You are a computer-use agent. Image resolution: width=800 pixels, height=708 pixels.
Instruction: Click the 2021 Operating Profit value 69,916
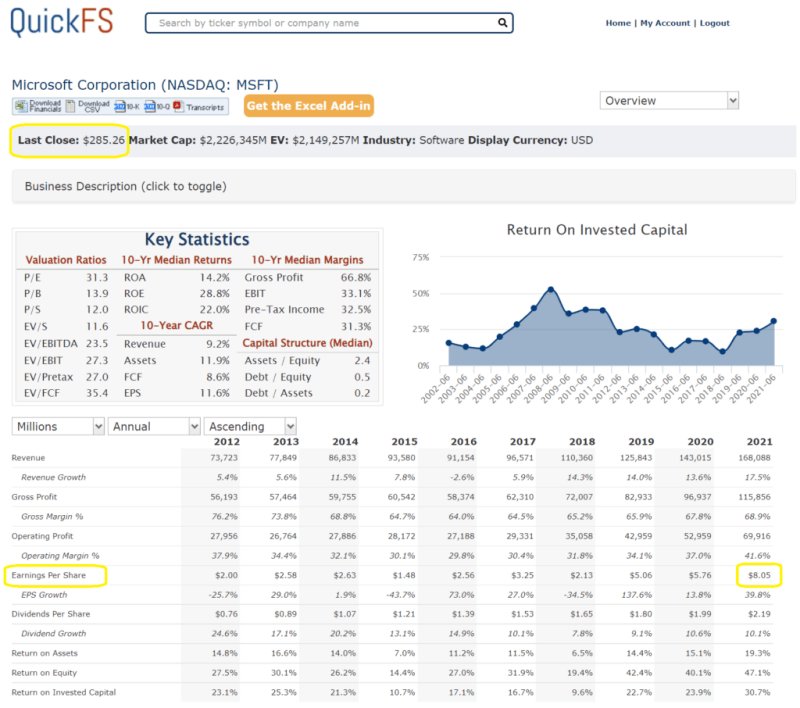[757, 536]
